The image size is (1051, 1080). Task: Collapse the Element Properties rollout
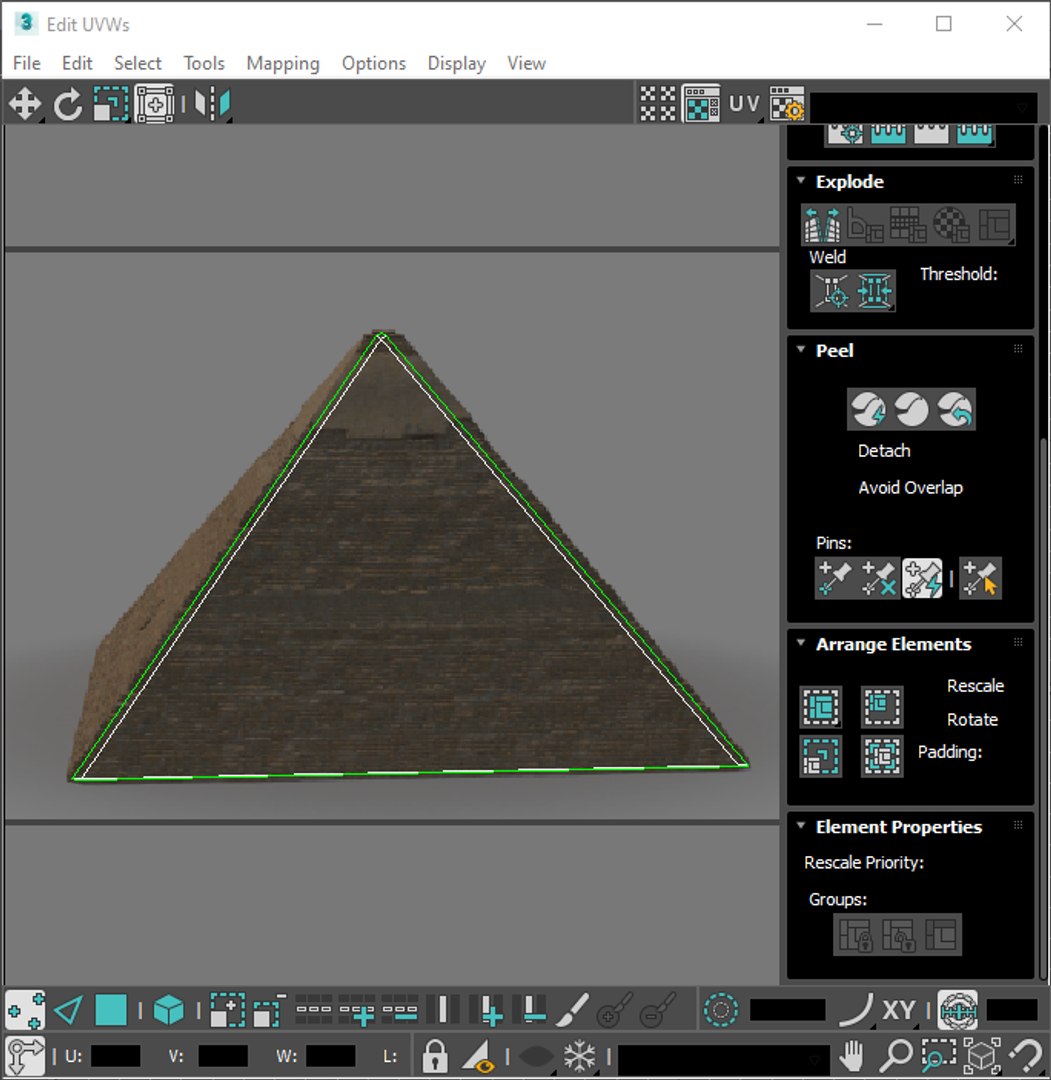pyautogui.click(x=801, y=826)
